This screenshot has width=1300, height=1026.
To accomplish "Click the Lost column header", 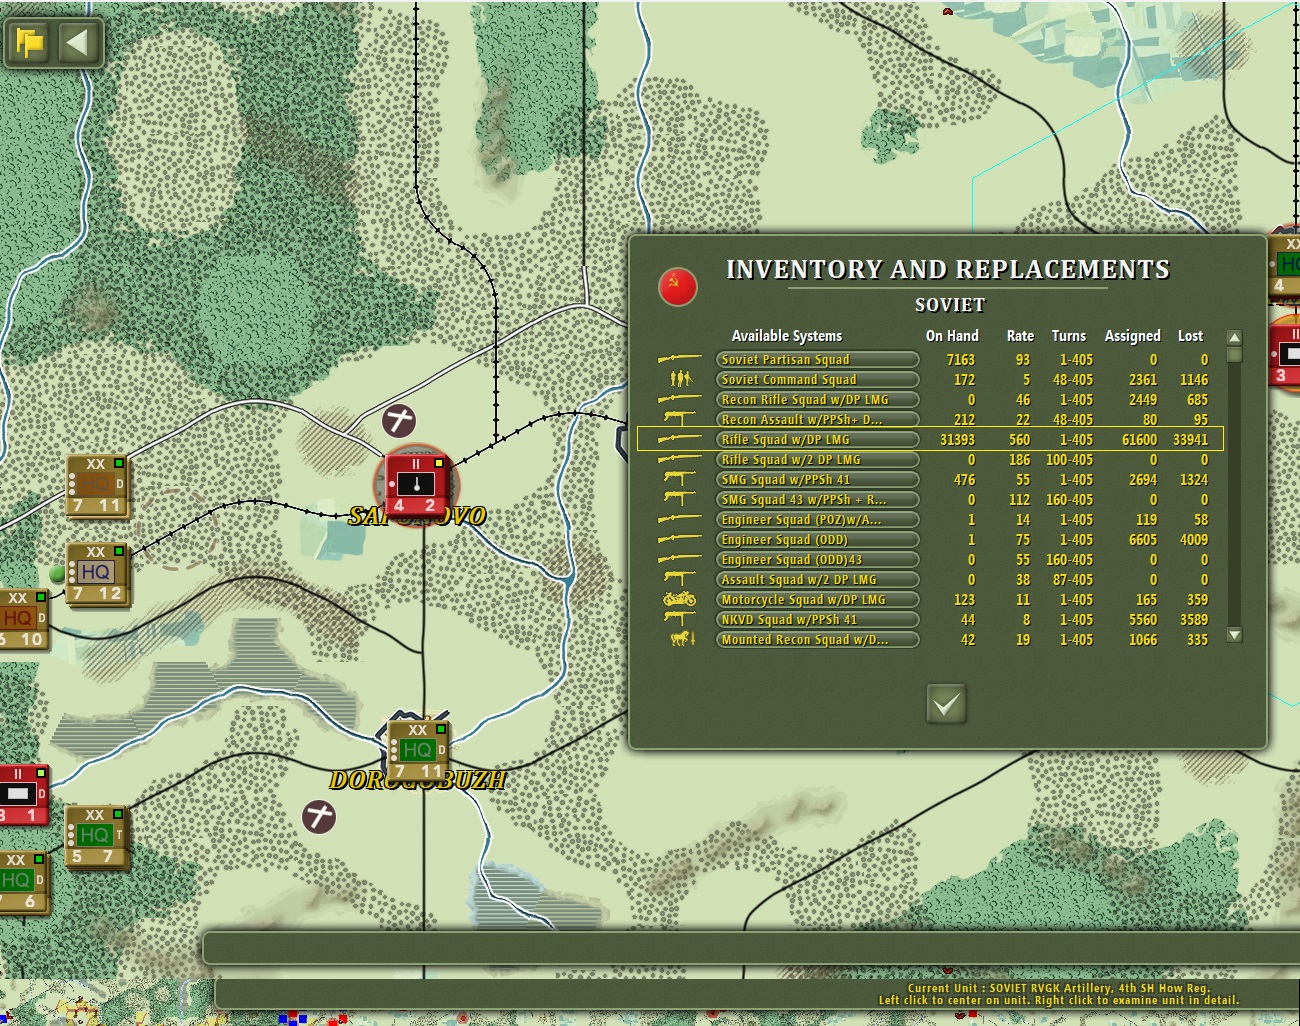I will tap(1190, 336).
